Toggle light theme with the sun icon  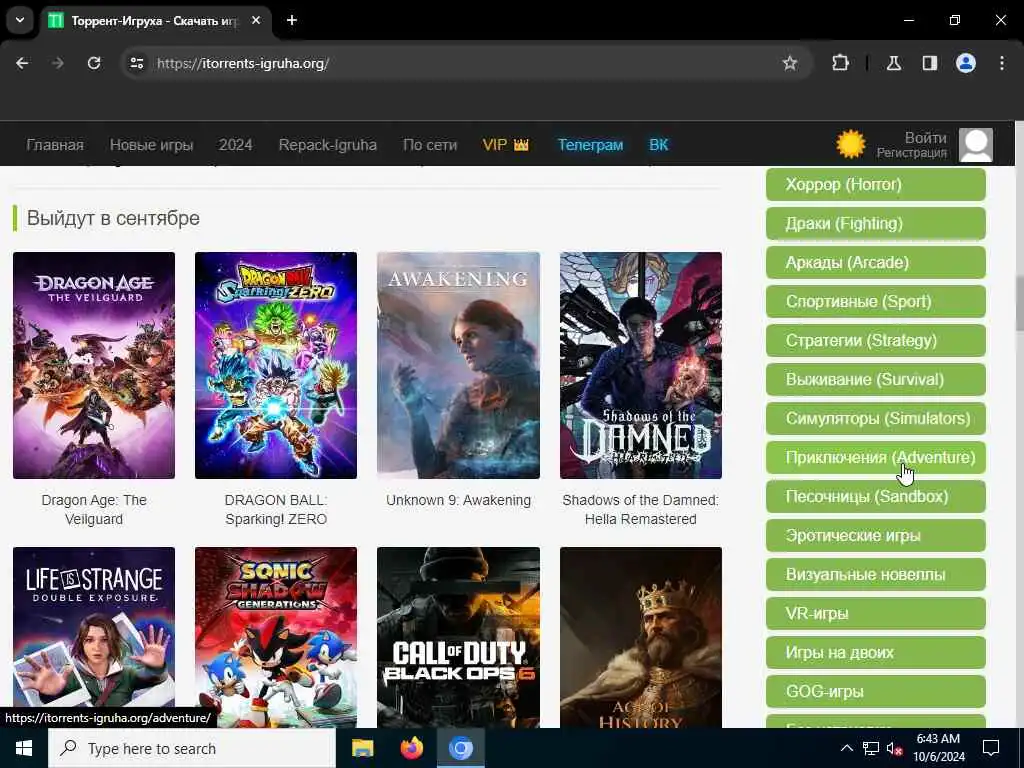point(850,144)
